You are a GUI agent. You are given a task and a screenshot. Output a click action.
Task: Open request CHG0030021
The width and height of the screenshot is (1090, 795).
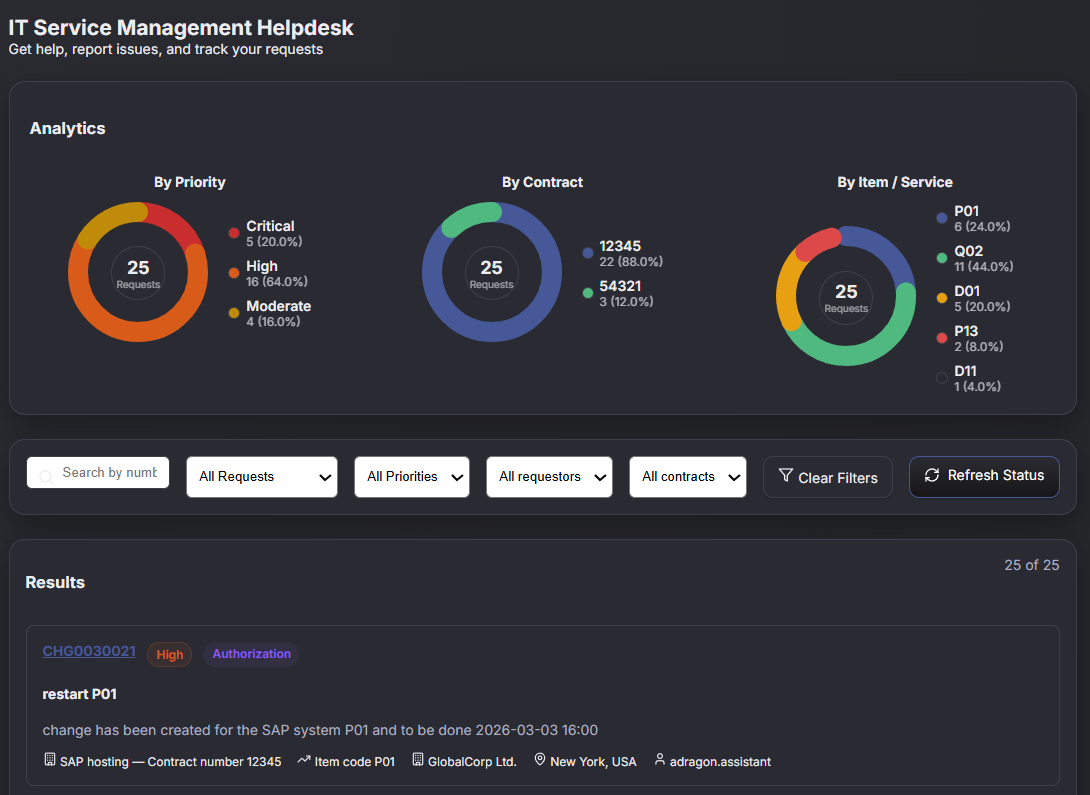(x=89, y=651)
